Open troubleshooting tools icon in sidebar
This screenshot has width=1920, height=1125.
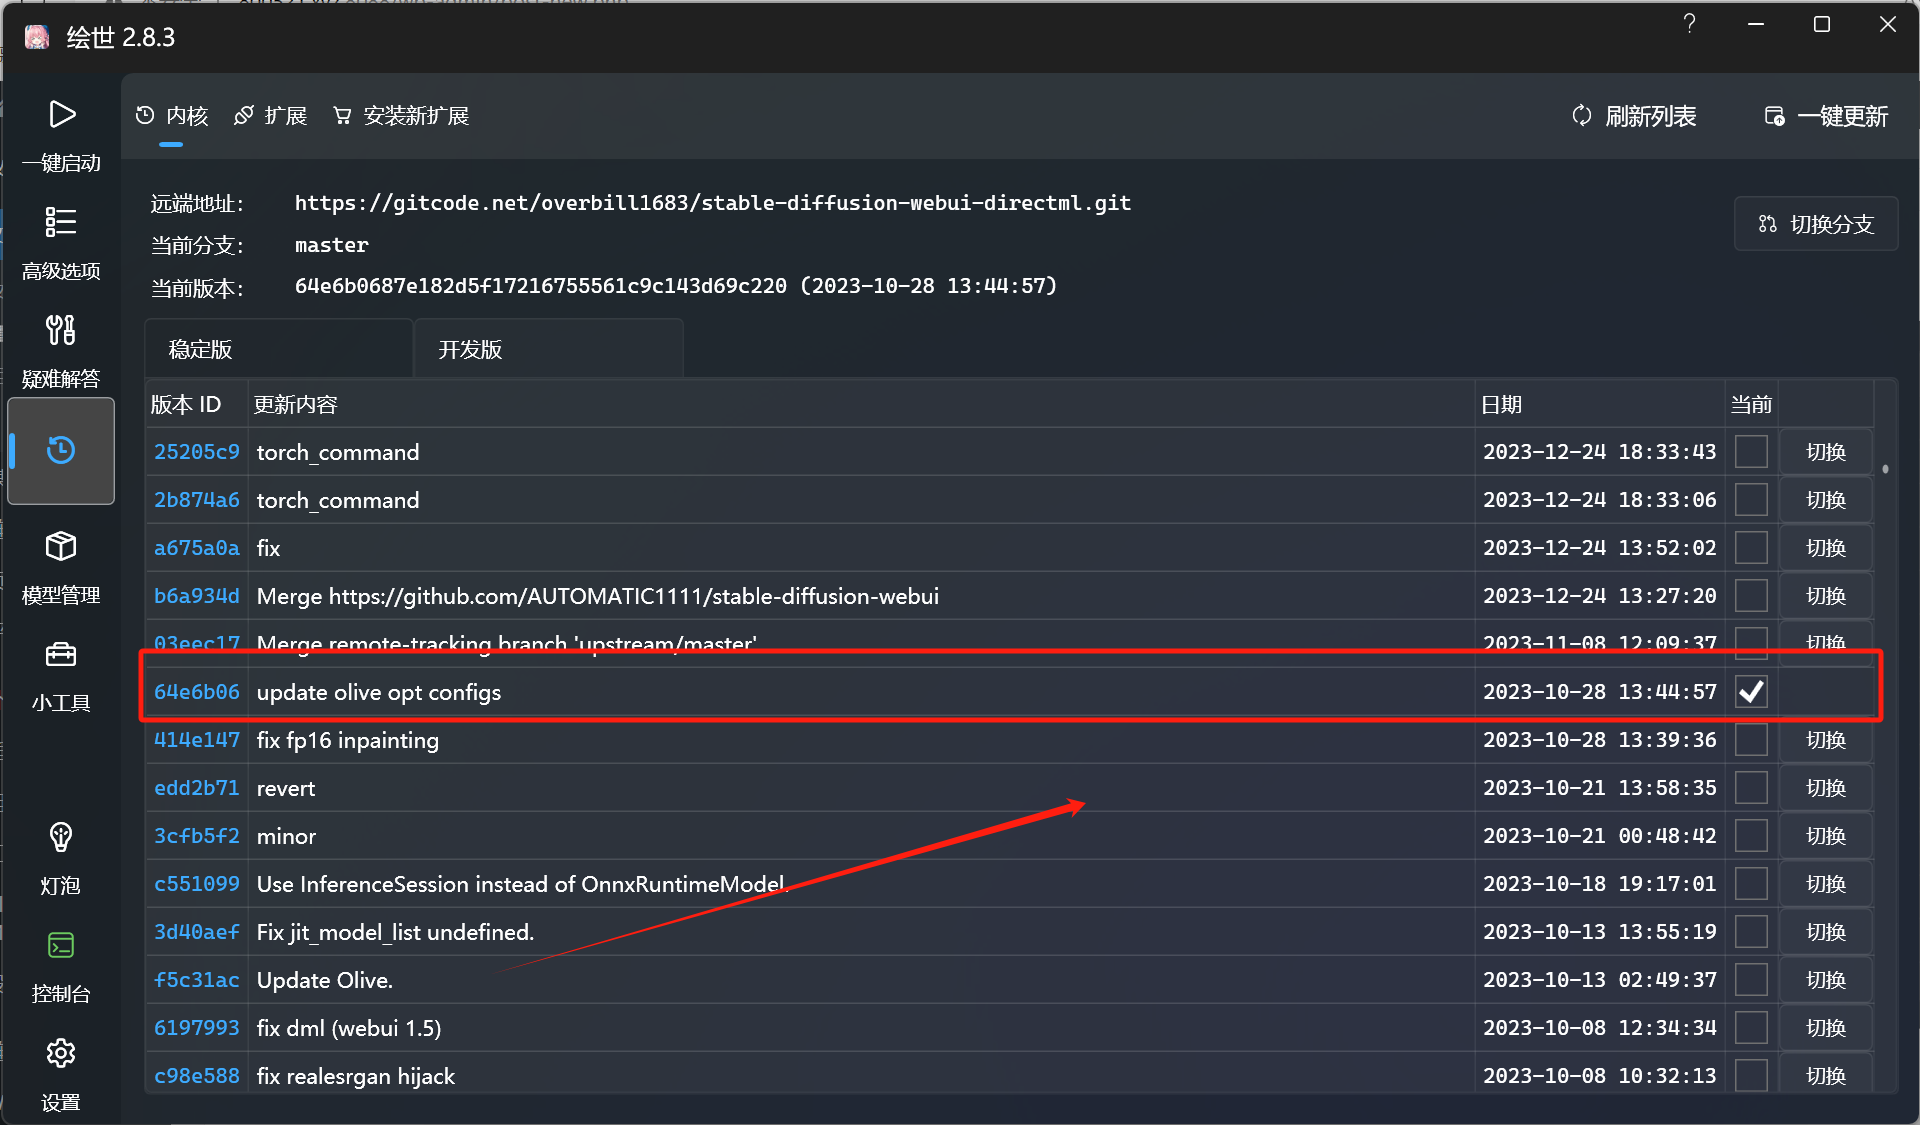pos(61,331)
